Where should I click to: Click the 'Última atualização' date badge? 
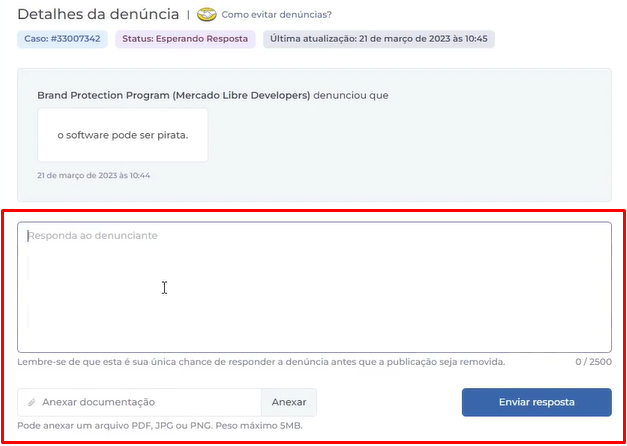379,39
